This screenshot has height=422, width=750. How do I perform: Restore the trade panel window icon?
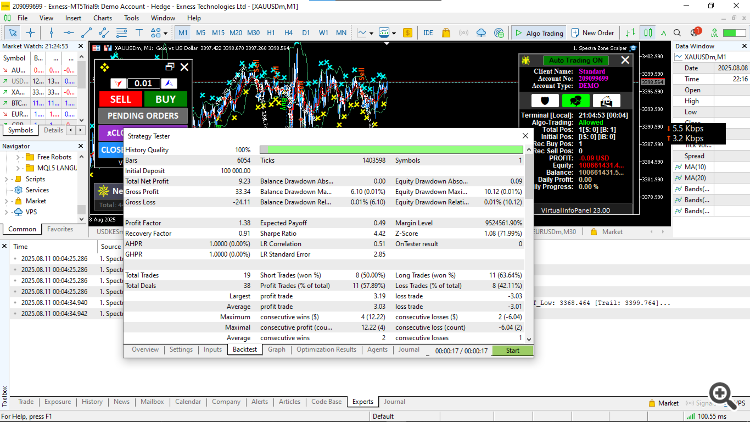point(170,67)
